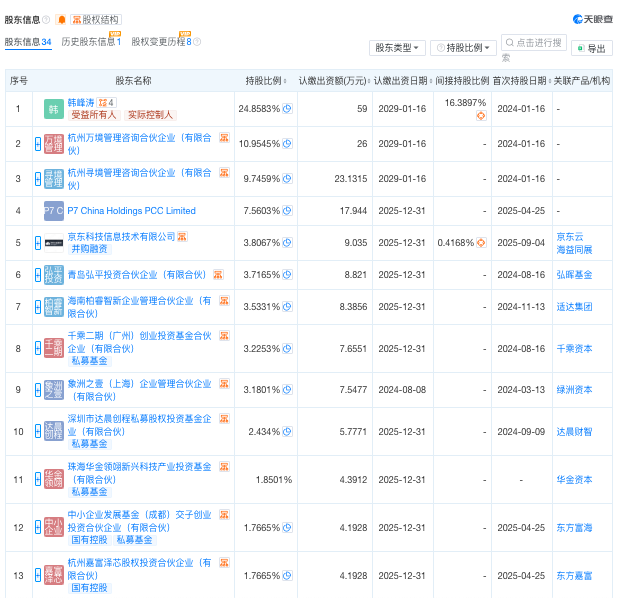Open the 达晨财智 related institution link
This screenshot has width=620, height=598.
tap(574, 431)
